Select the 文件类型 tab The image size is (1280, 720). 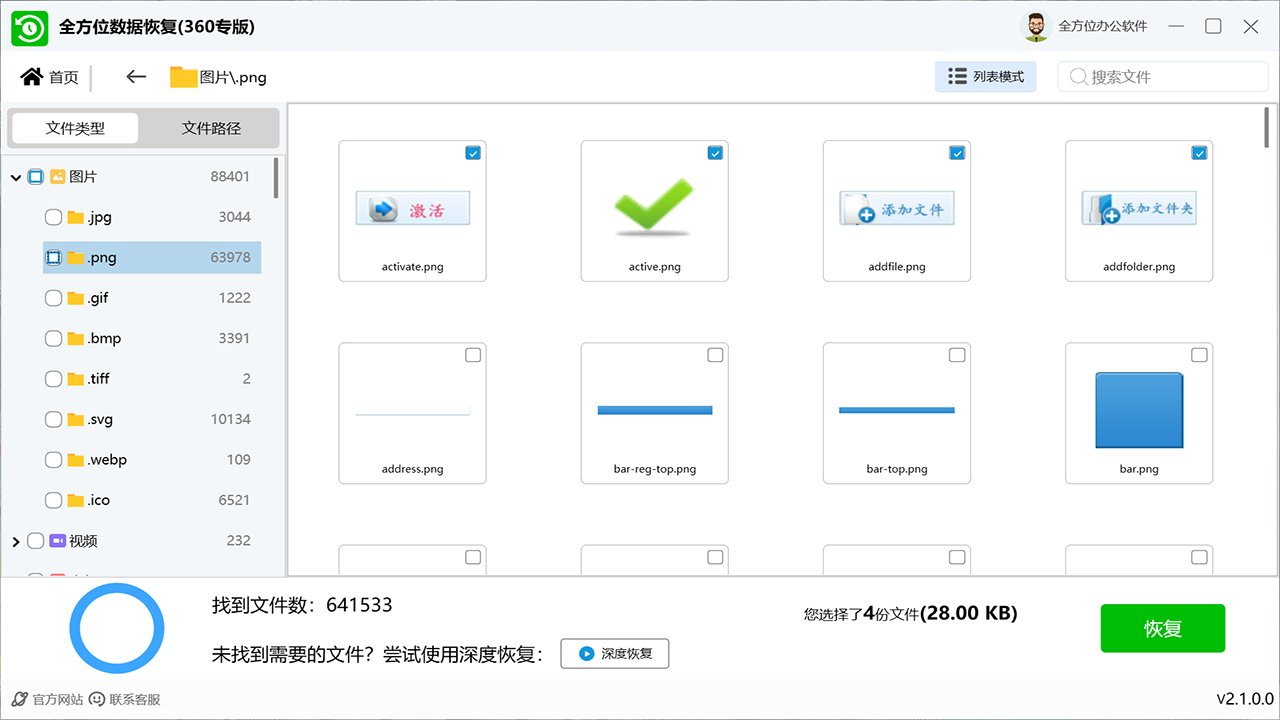click(75, 128)
